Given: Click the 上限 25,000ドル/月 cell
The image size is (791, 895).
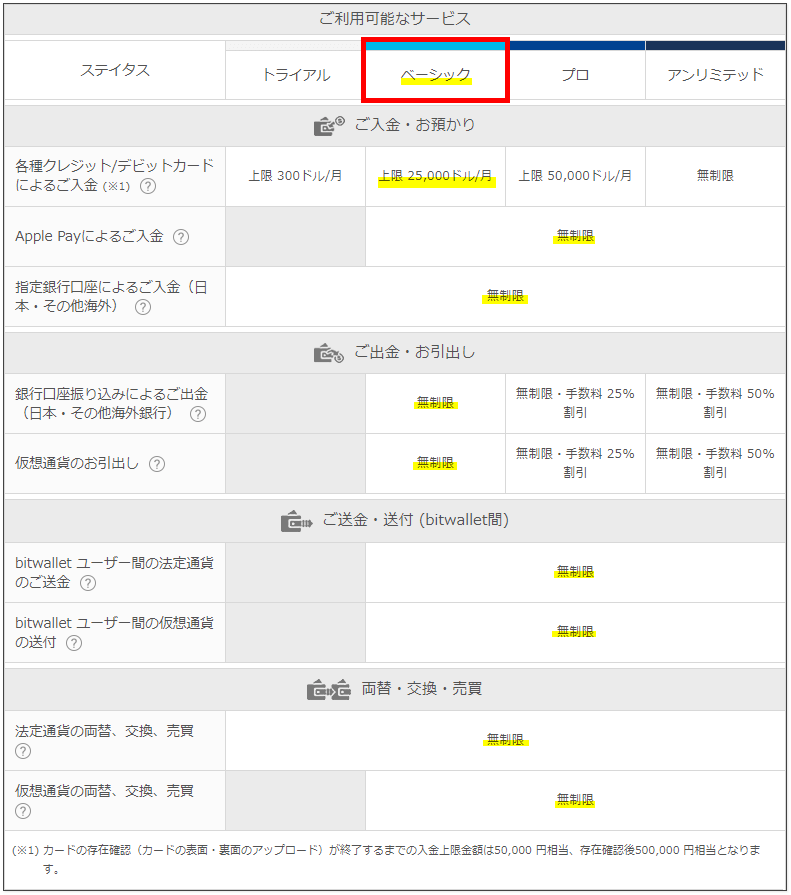Looking at the screenshot, I should coord(436,176).
